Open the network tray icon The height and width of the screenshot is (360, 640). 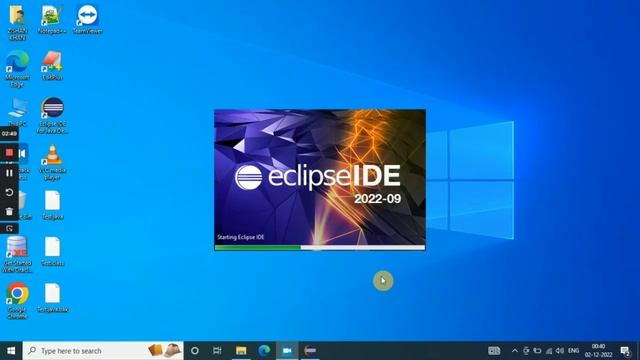pos(549,351)
